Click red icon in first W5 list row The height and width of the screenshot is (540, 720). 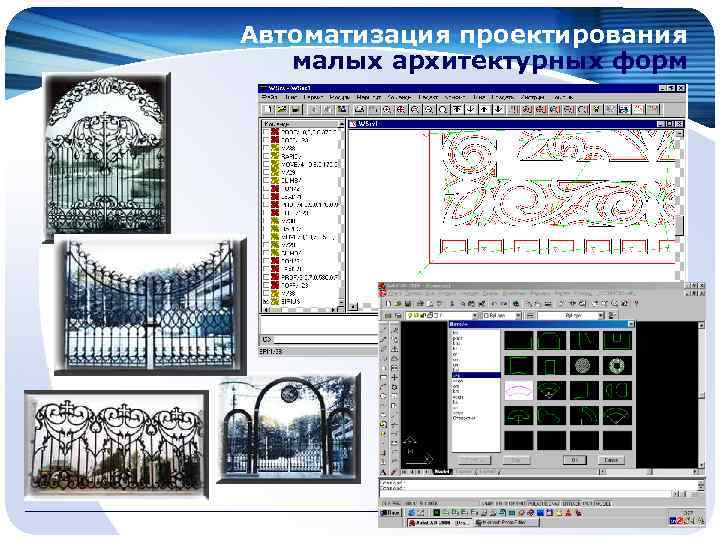(x=275, y=132)
